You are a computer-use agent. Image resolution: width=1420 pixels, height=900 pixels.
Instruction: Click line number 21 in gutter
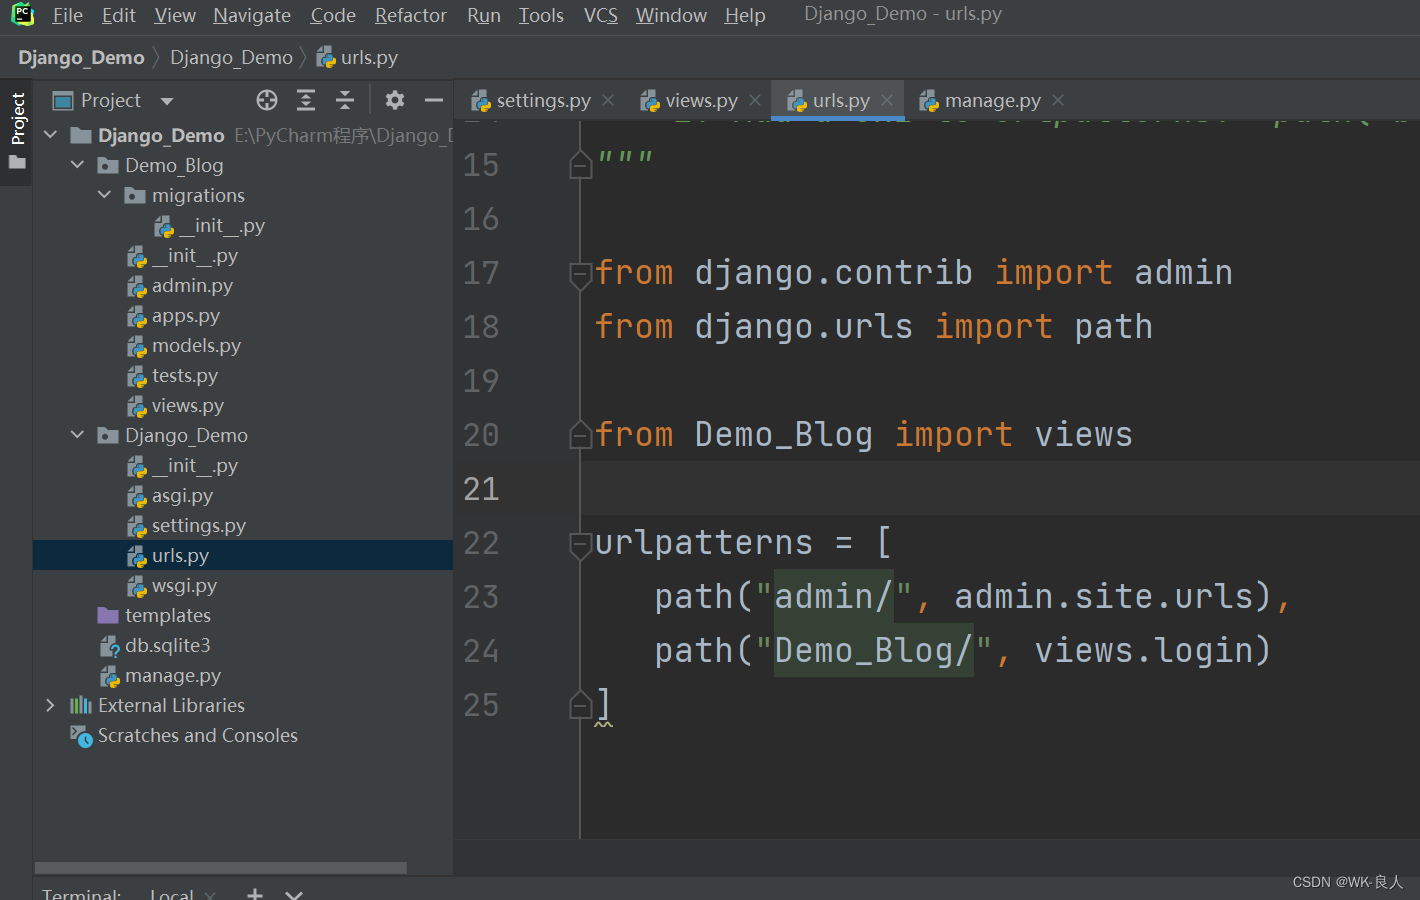(x=481, y=489)
